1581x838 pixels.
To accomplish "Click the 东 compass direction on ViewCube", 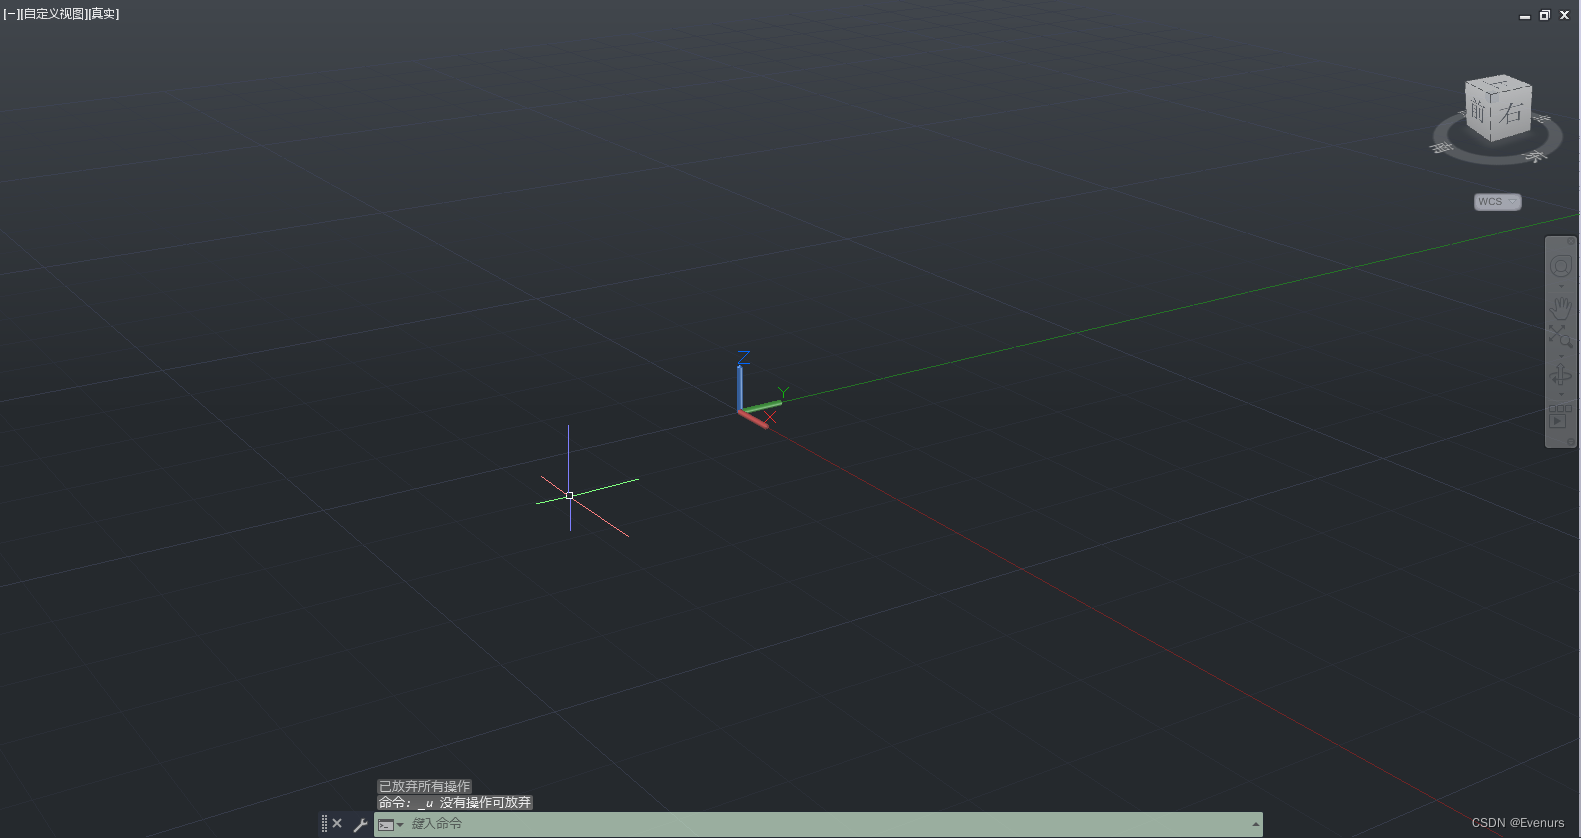I will tap(1535, 156).
